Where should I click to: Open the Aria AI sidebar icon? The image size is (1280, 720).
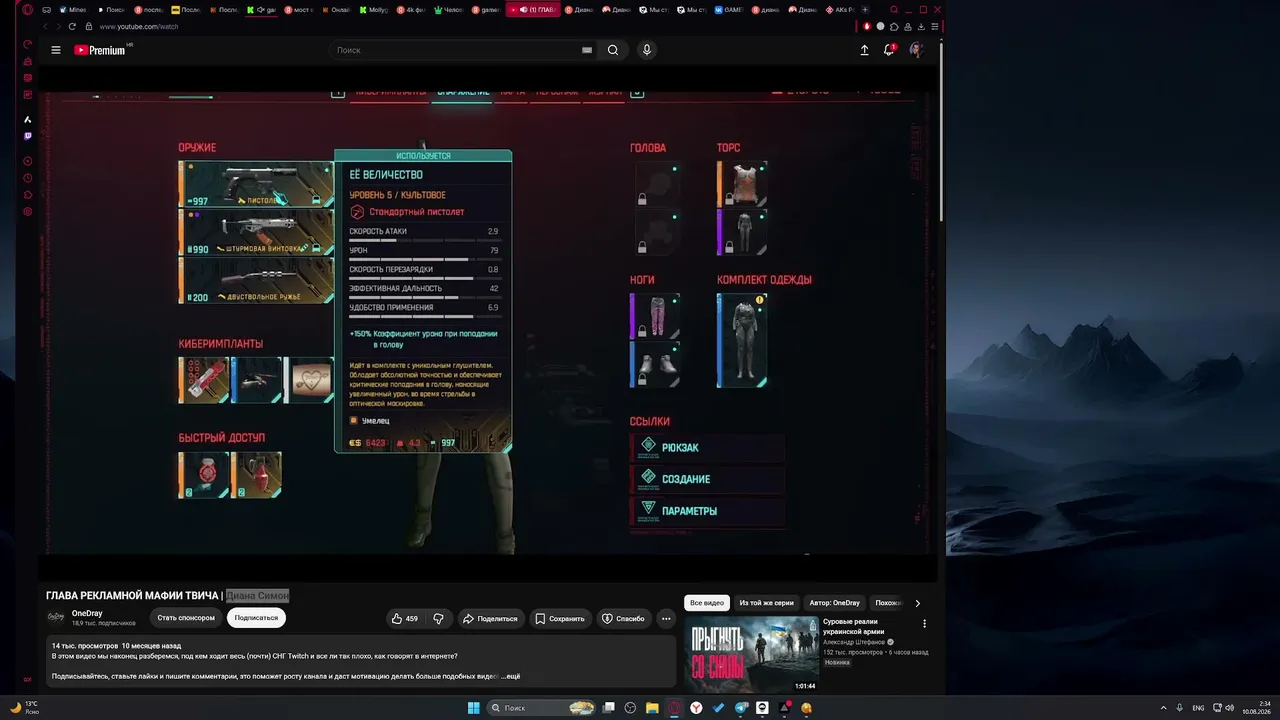(28, 120)
